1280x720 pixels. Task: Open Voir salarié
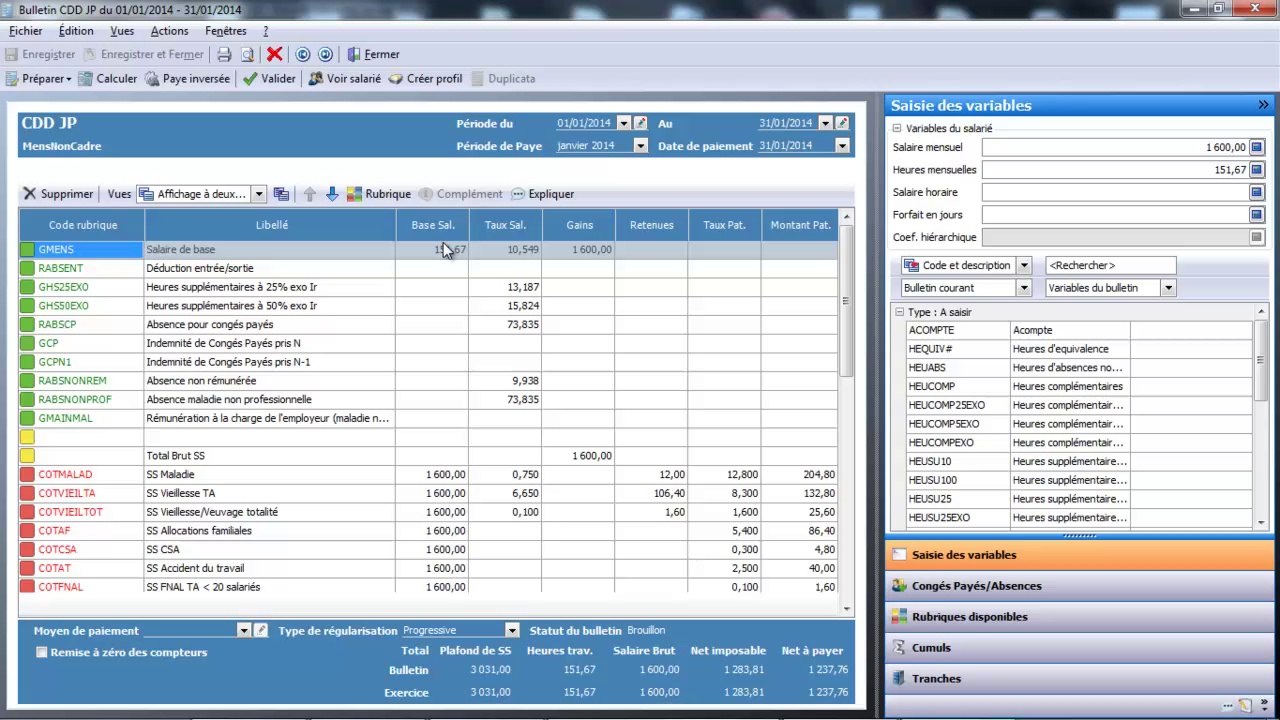[344, 79]
